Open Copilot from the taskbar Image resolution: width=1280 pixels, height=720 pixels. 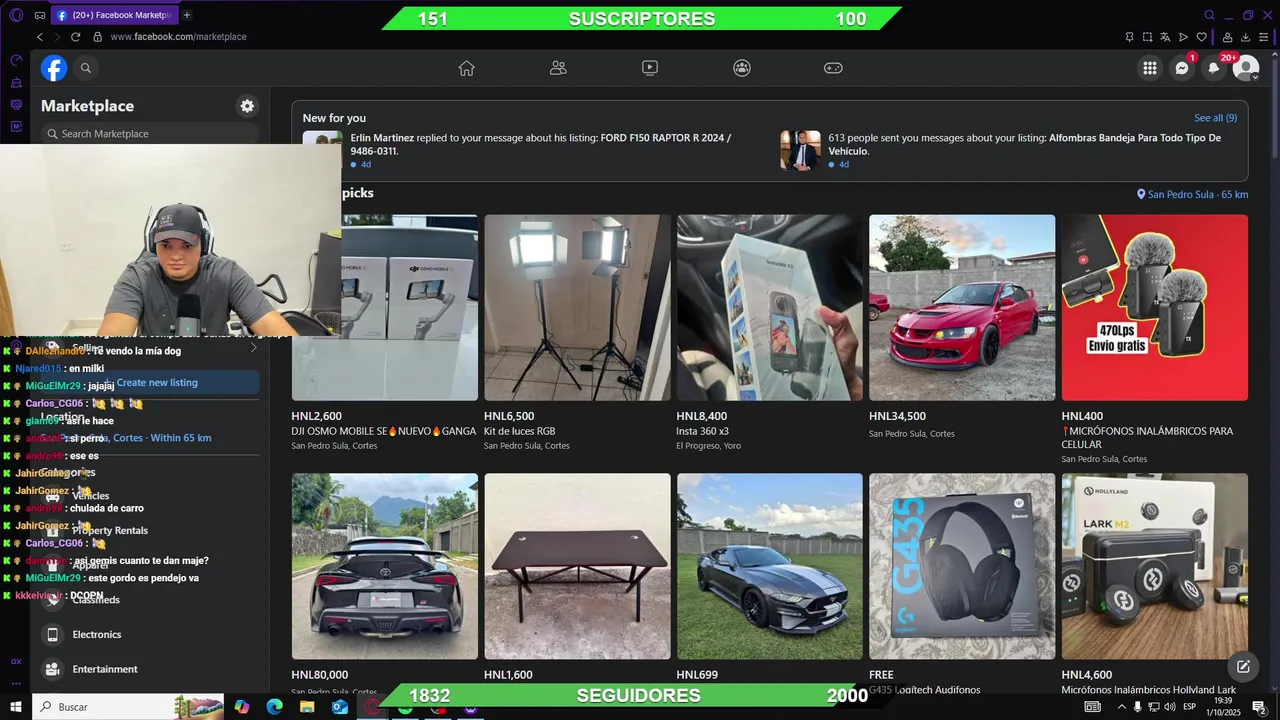pos(242,707)
